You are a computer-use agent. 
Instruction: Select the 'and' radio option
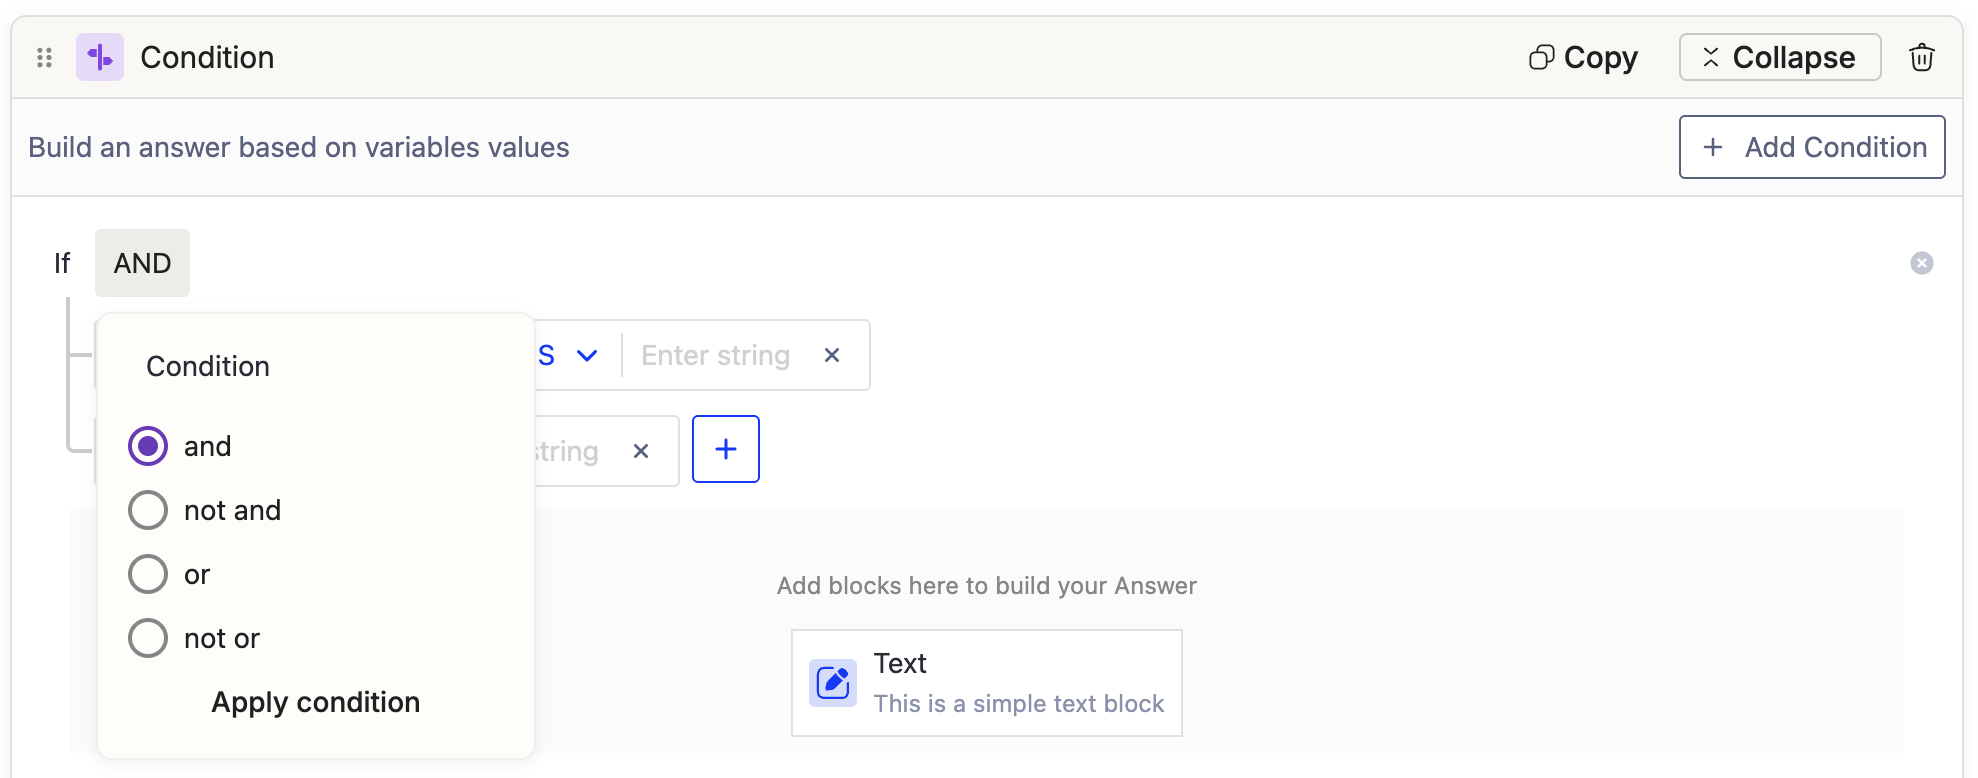(148, 446)
